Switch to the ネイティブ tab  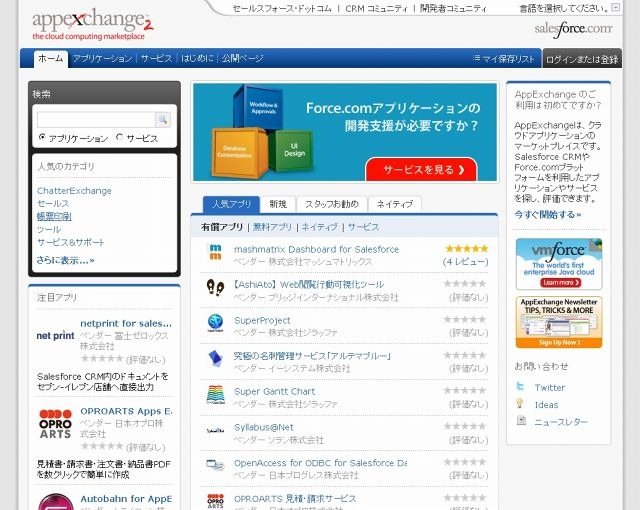click(x=395, y=204)
